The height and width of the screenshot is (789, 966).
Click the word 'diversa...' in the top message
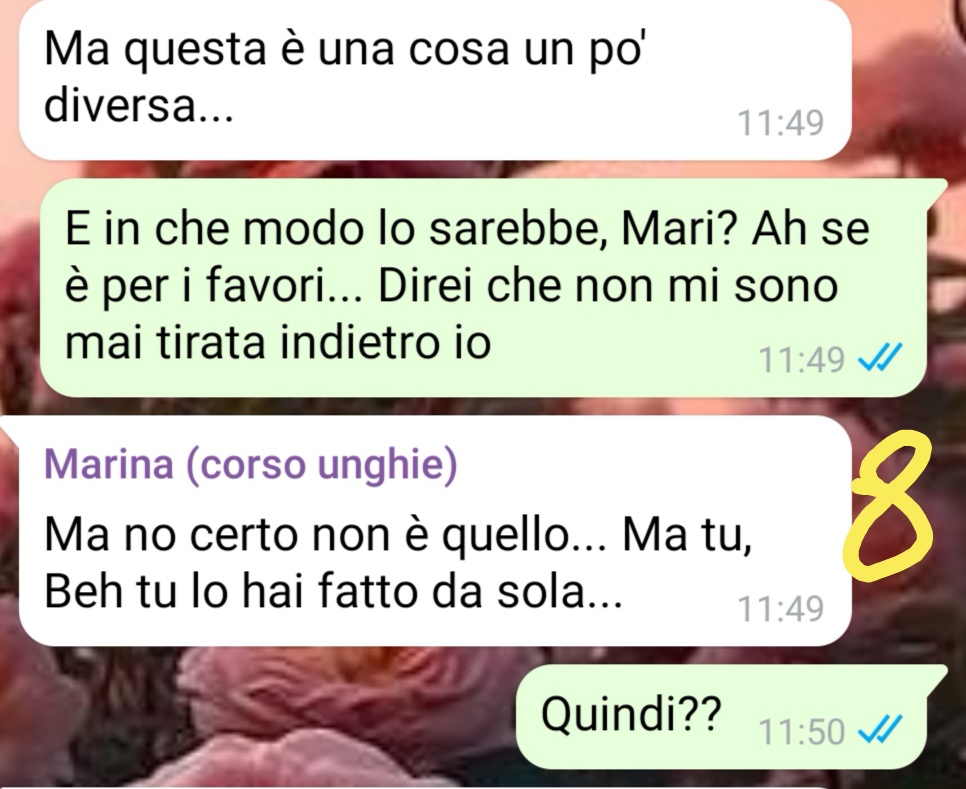[139, 105]
